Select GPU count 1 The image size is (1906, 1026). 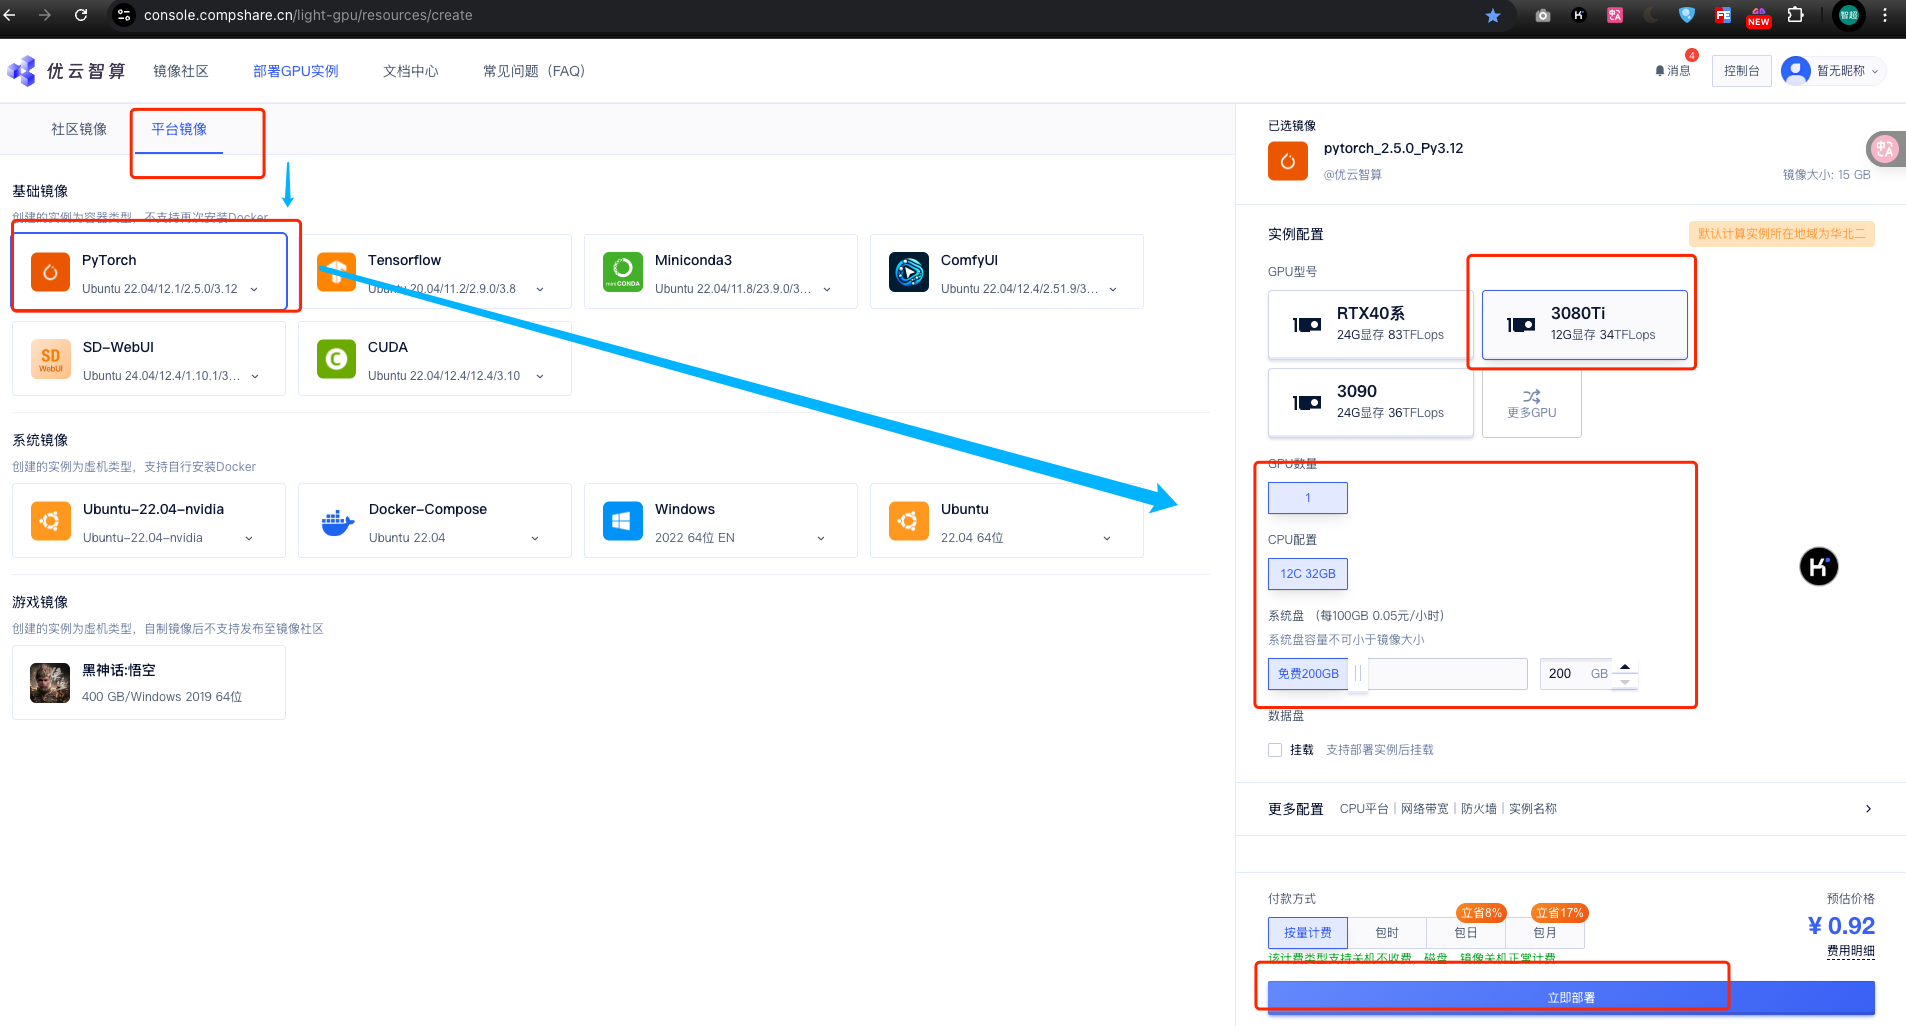point(1308,498)
